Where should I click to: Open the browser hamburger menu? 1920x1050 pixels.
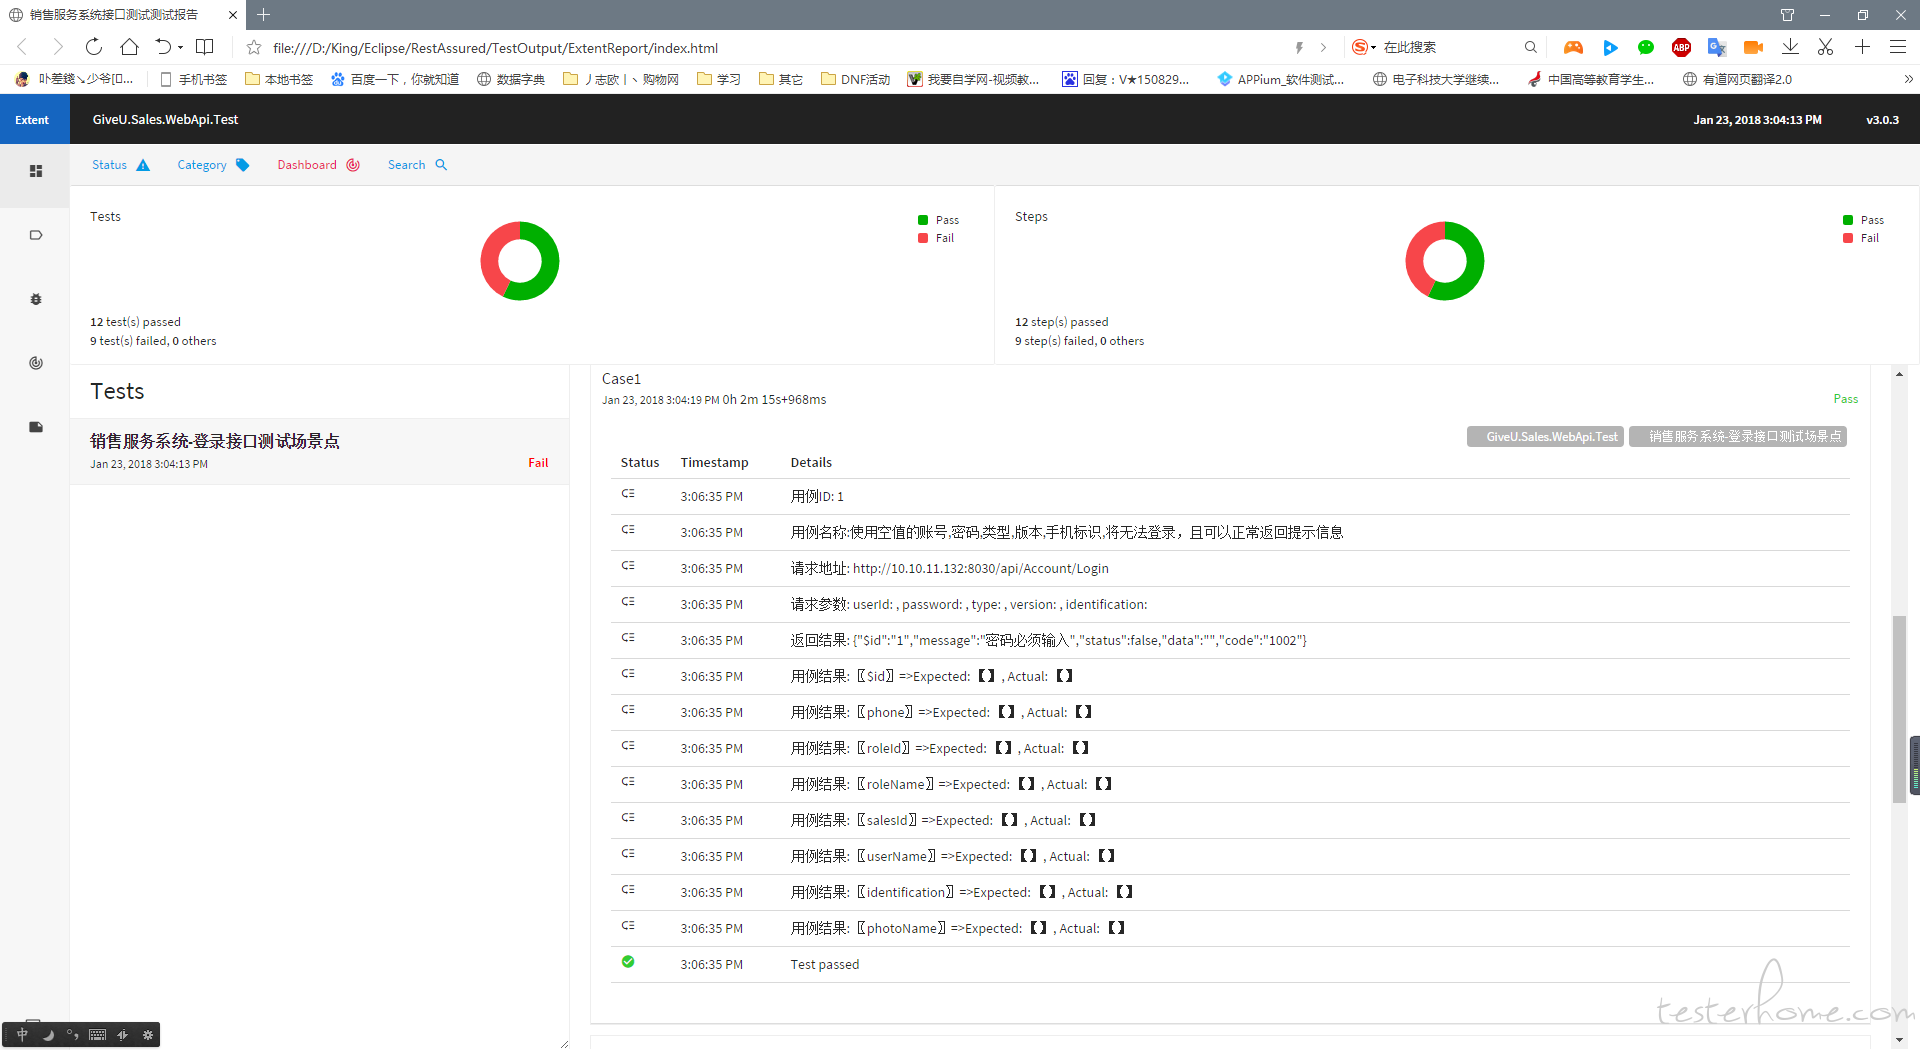click(x=1897, y=47)
